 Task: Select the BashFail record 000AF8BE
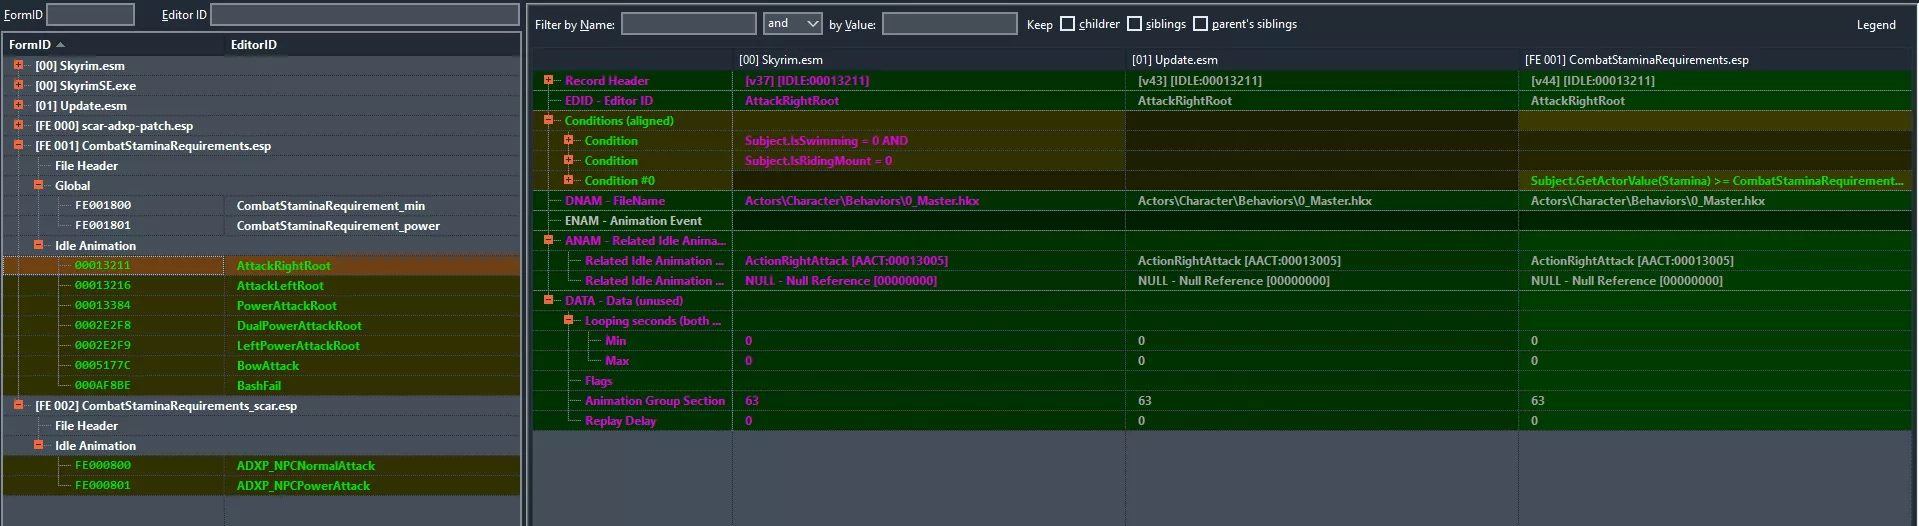261,385
